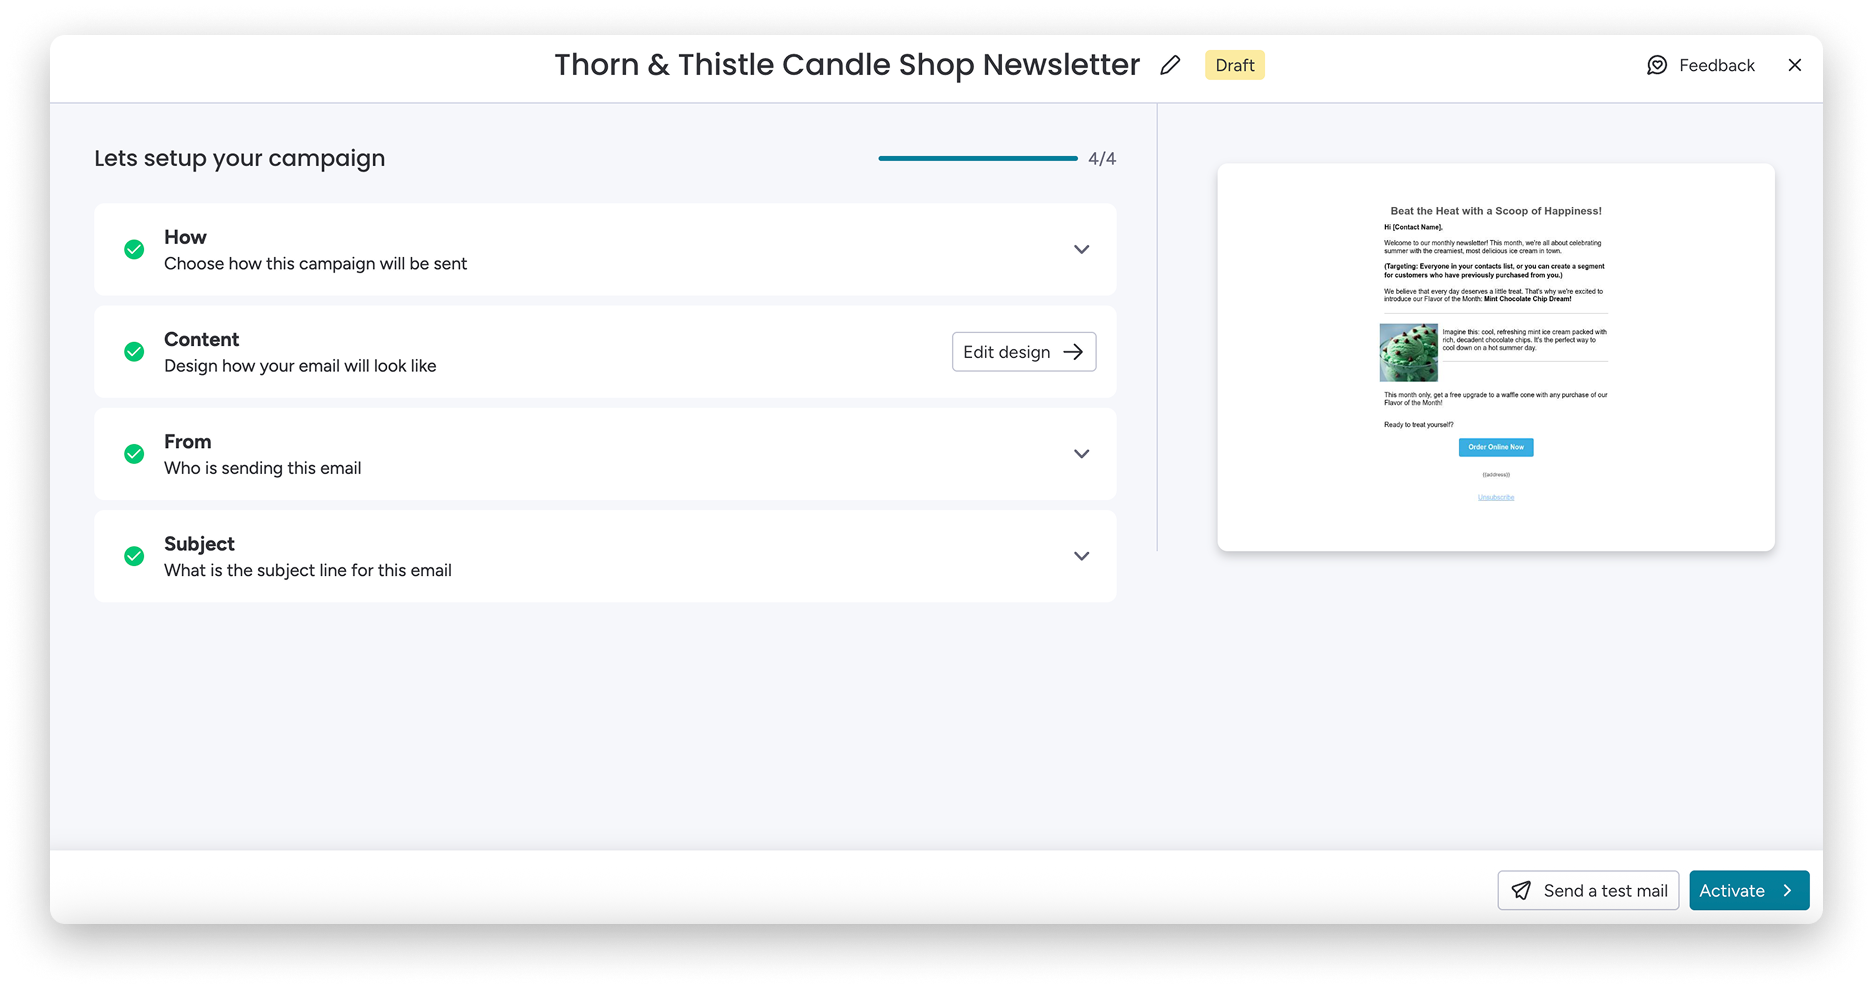
Task: Click the paper plane icon on Send a test mail
Action: [1521, 890]
